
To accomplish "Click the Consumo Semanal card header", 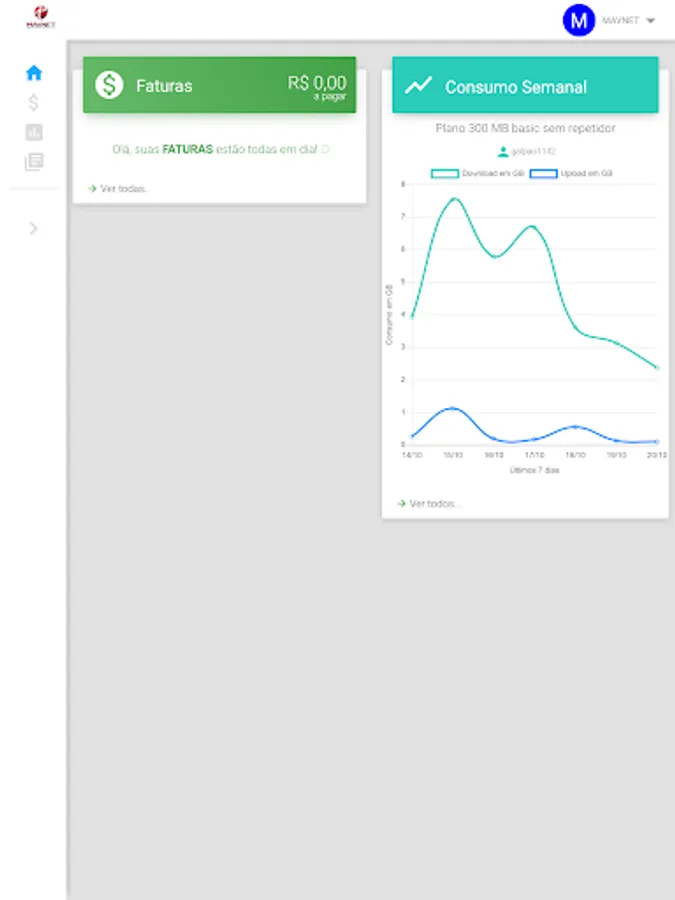I will [x=525, y=86].
